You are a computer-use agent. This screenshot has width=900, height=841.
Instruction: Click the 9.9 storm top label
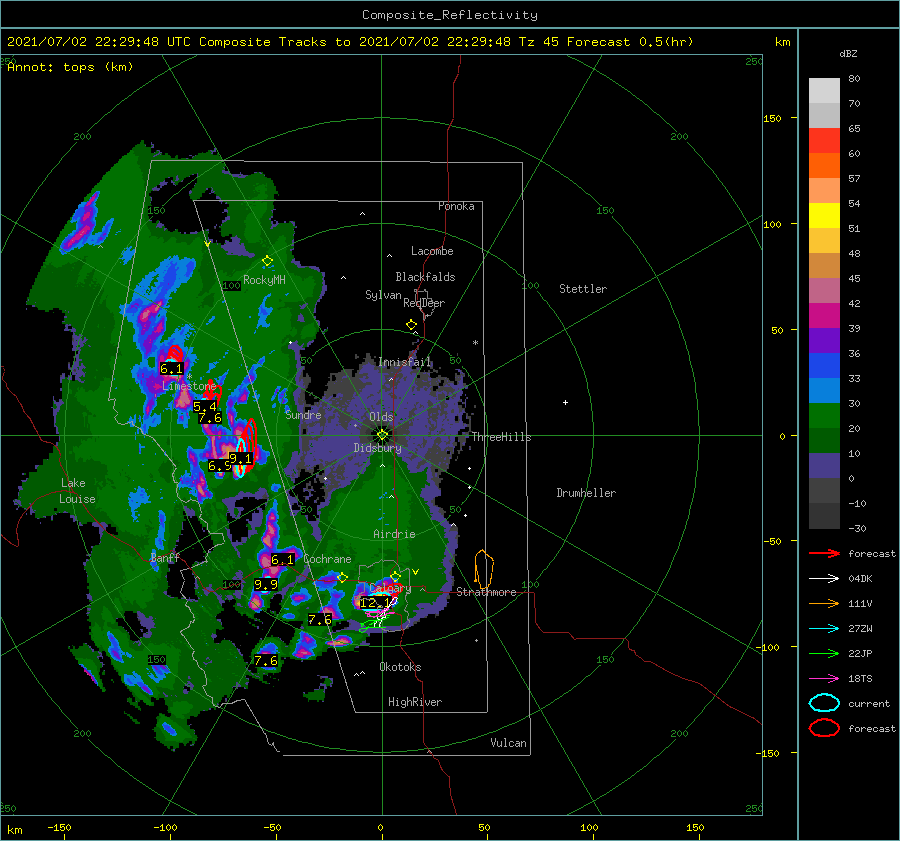pyautogui.click(x=266, y=584)
